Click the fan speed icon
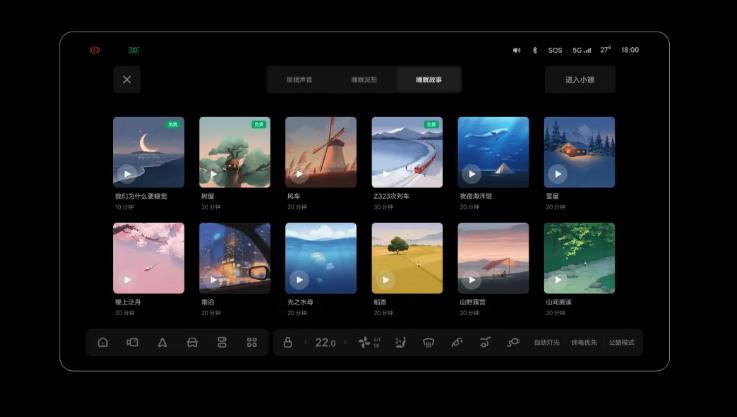737x417 pixels. [364, 342]
